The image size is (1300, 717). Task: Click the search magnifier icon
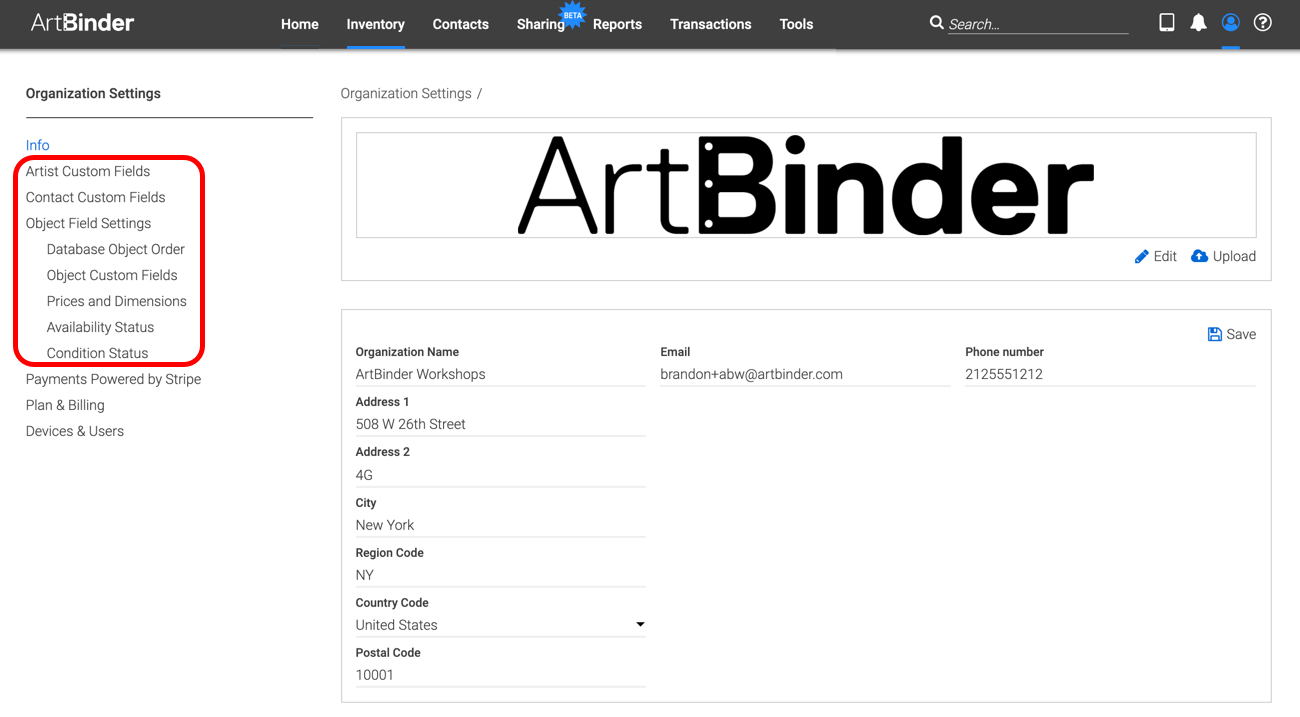point(936,22)
